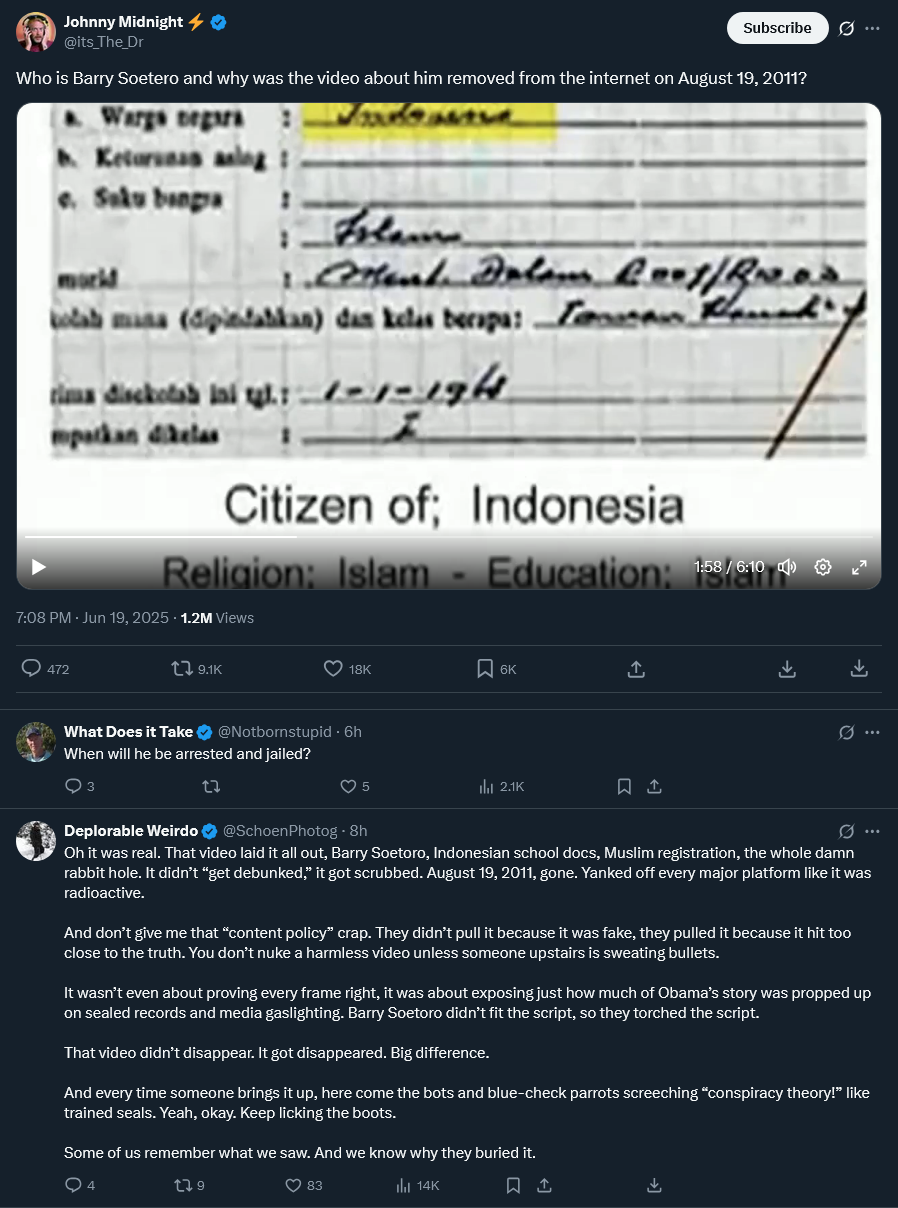
Task: Seek along the video progress bar
Action: click(x=448, y=537)
